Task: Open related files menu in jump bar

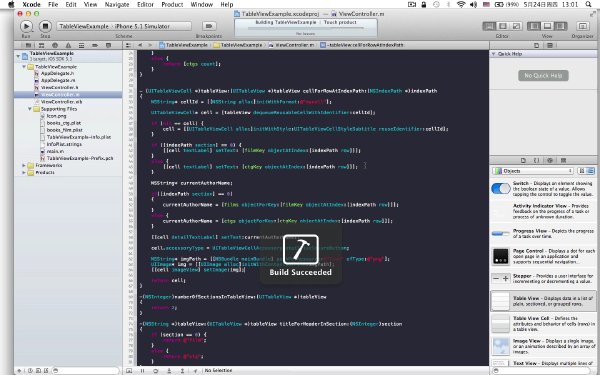Action: (x=128, y=45)
